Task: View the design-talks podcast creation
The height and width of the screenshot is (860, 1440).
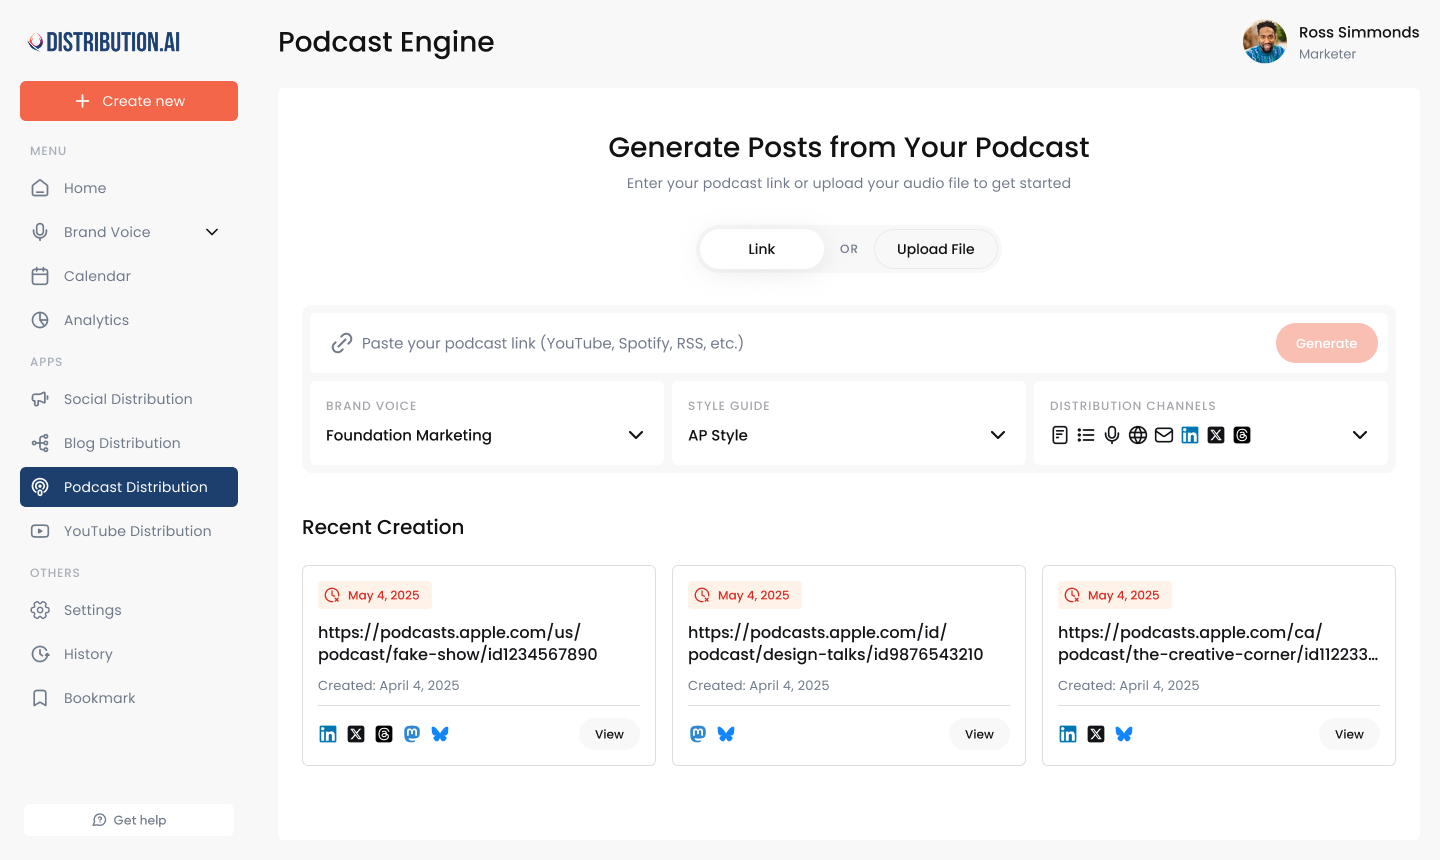Action: click(x=979, y=734)
